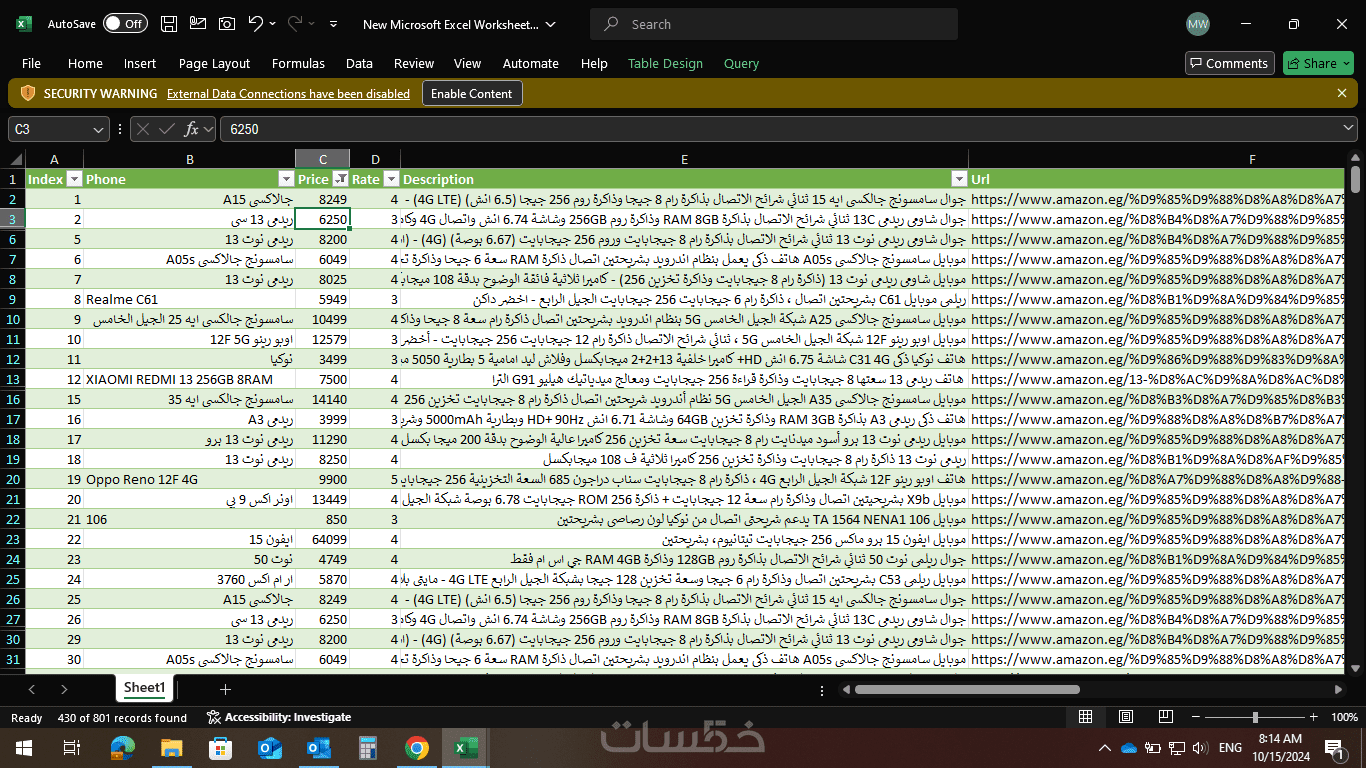Click the 100% zoom level button
Image resolution: width=1366 pixels, height=768 pixels.
tap(1344, 717)
